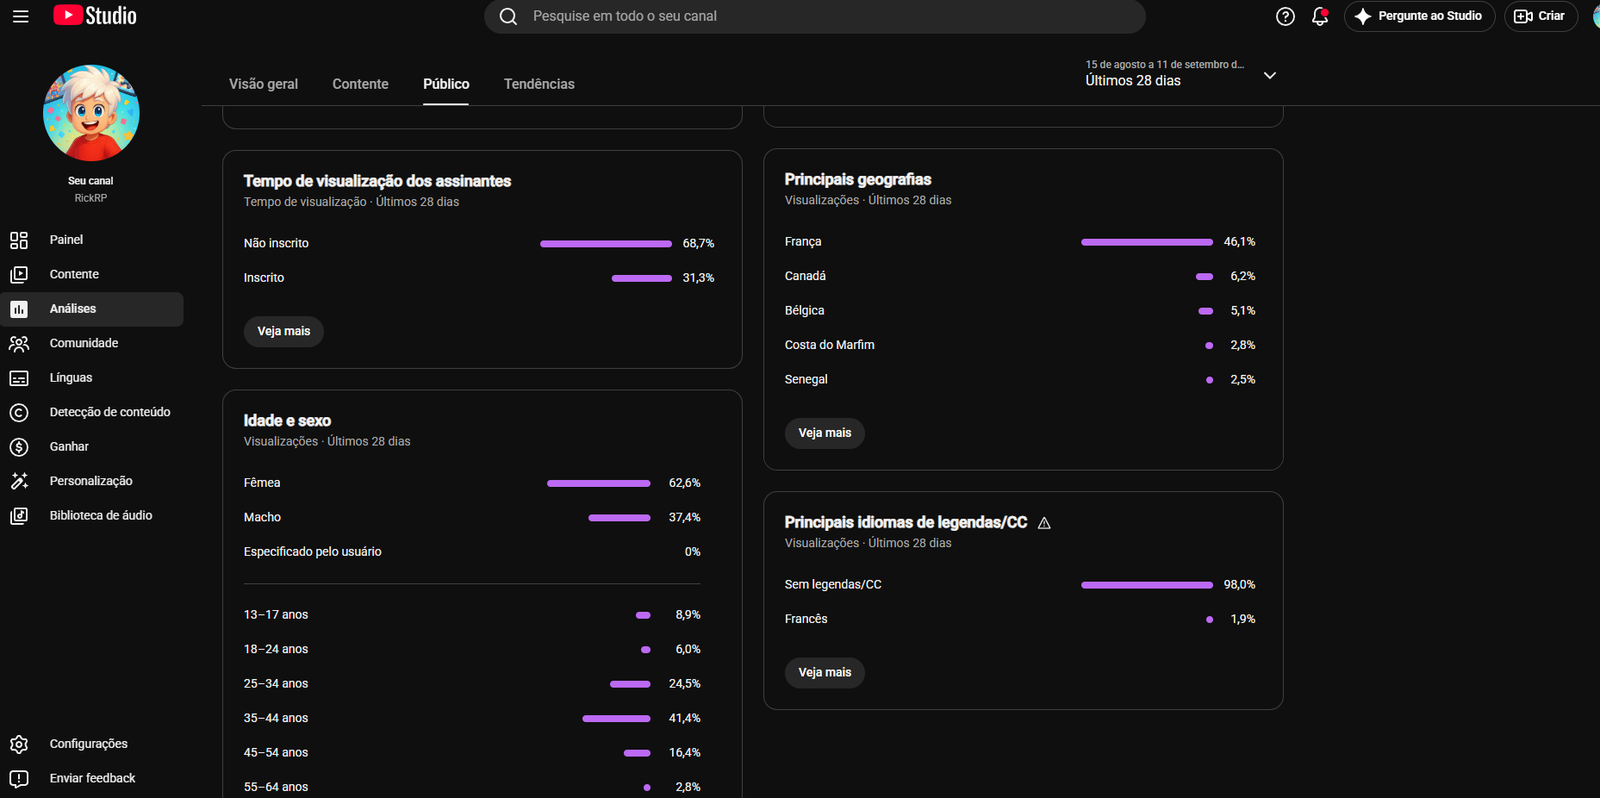The width and height of the screenshot is (1600, 798).
Task: Open the hamburger navigation menu
Action: point(20,16)
